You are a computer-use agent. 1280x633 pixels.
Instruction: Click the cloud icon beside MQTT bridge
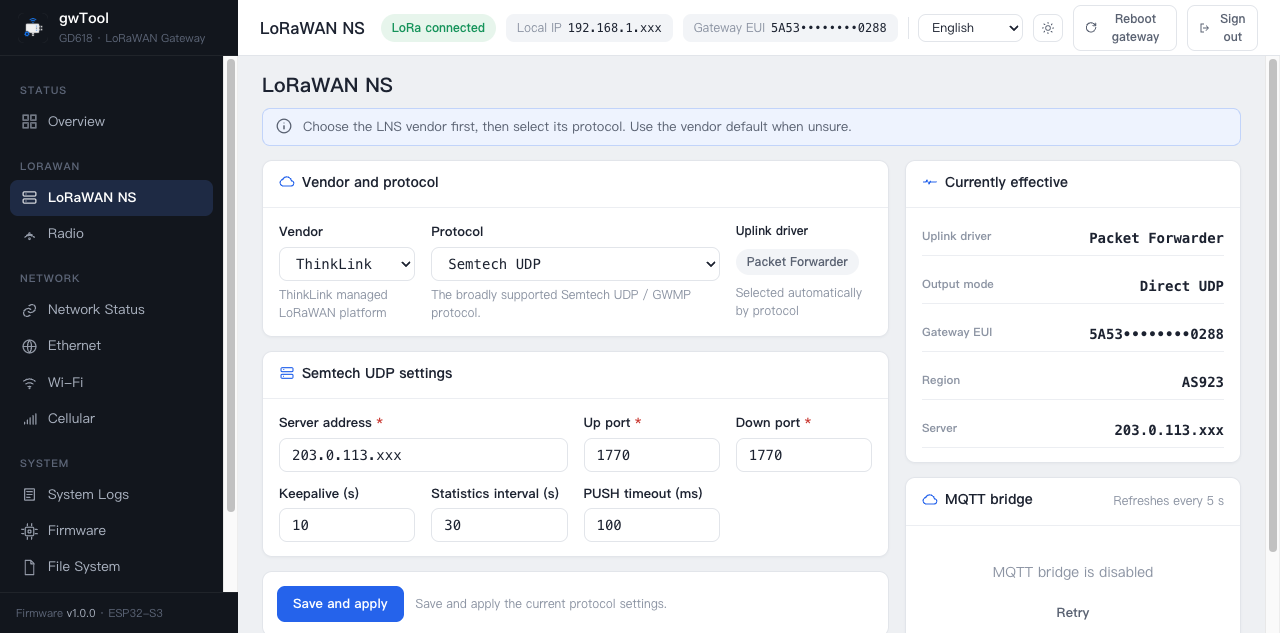click(x=930, y=499)
